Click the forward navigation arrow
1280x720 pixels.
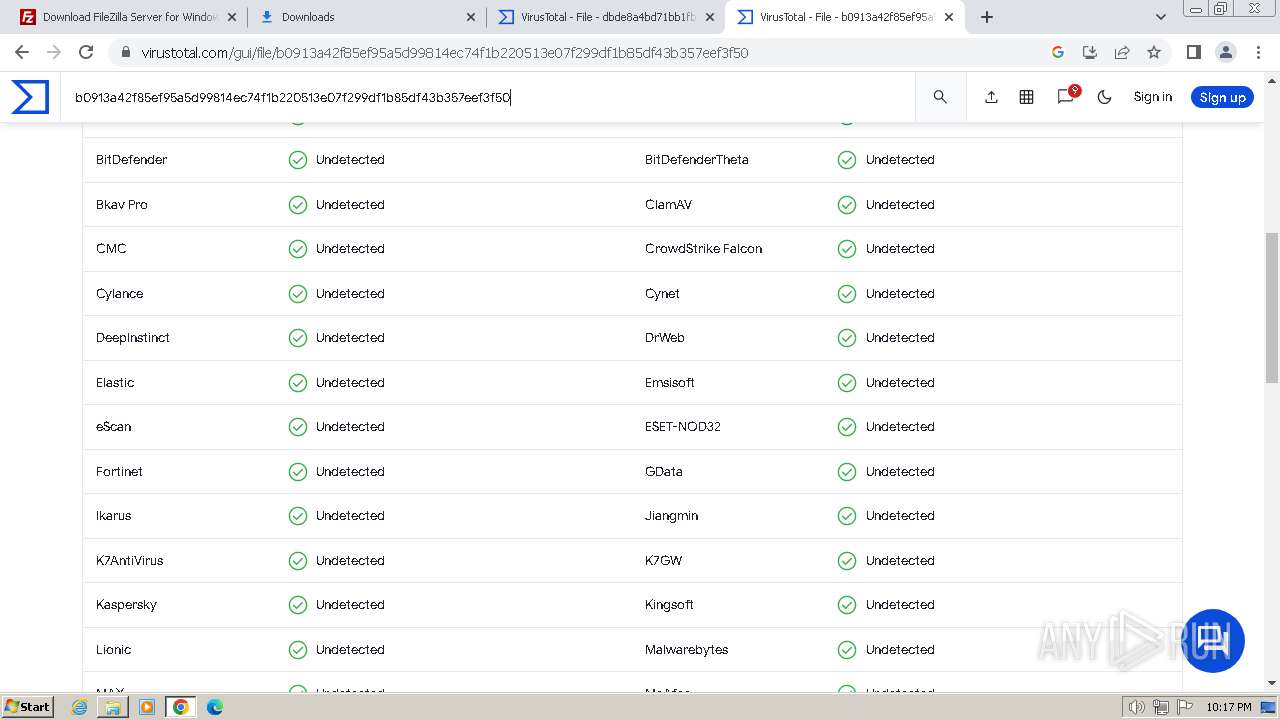tap(54, 52)
